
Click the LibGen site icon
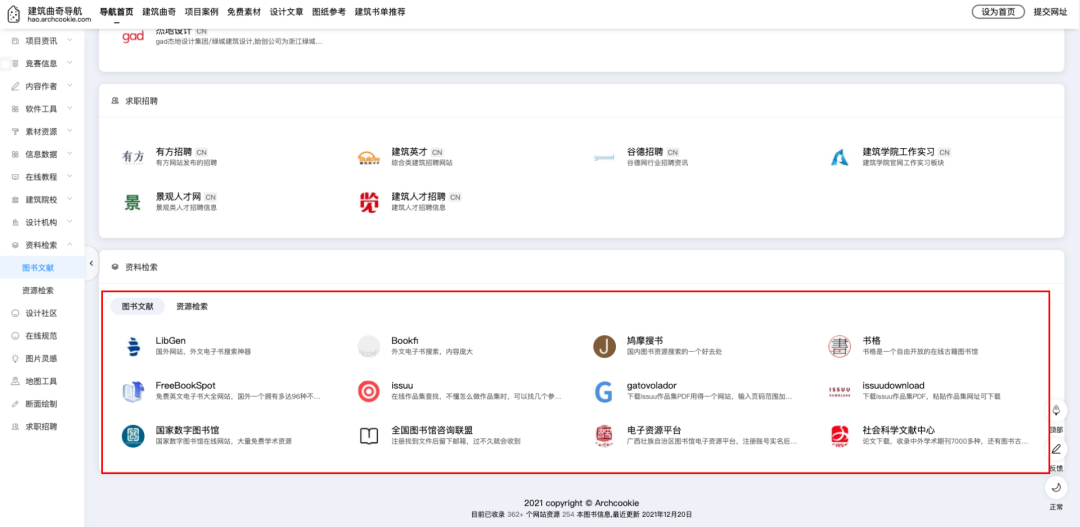tap(133, 347)
